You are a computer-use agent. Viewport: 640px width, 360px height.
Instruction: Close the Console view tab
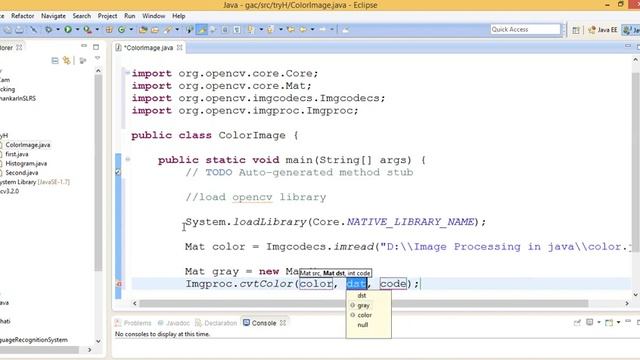click(x=283, y=323)
